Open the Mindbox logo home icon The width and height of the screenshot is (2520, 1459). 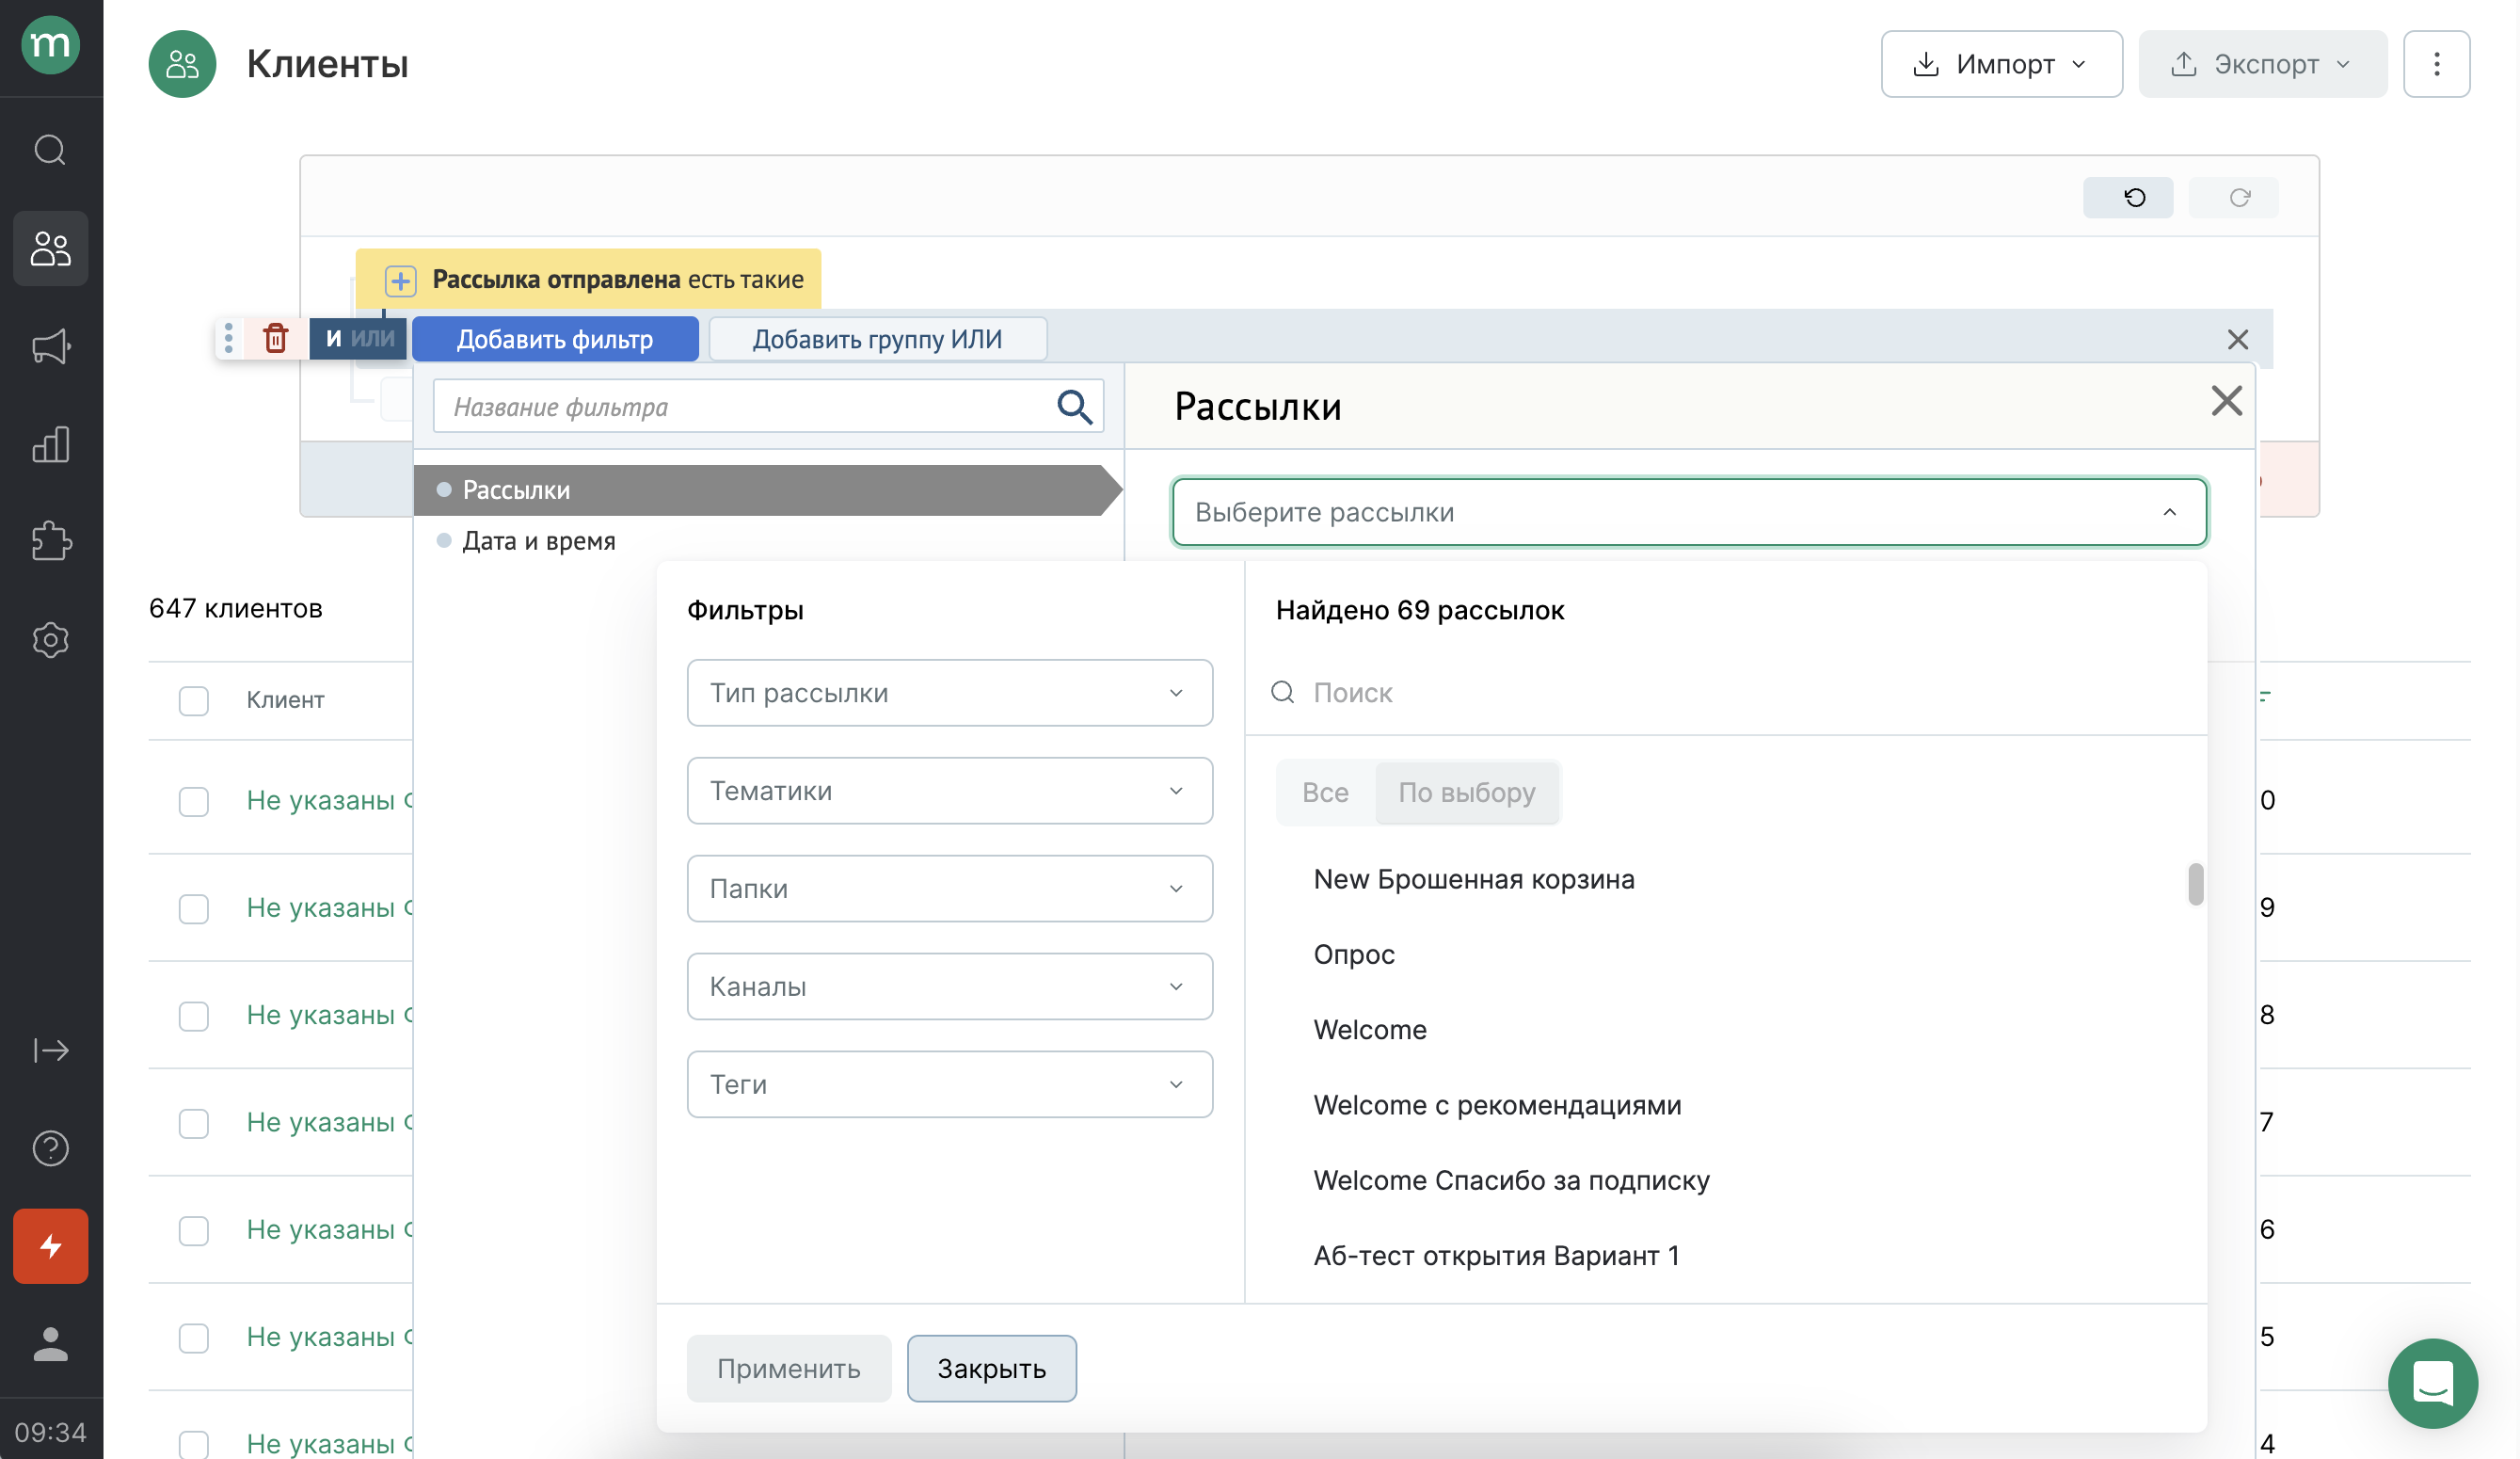click(x=50, y=45)
